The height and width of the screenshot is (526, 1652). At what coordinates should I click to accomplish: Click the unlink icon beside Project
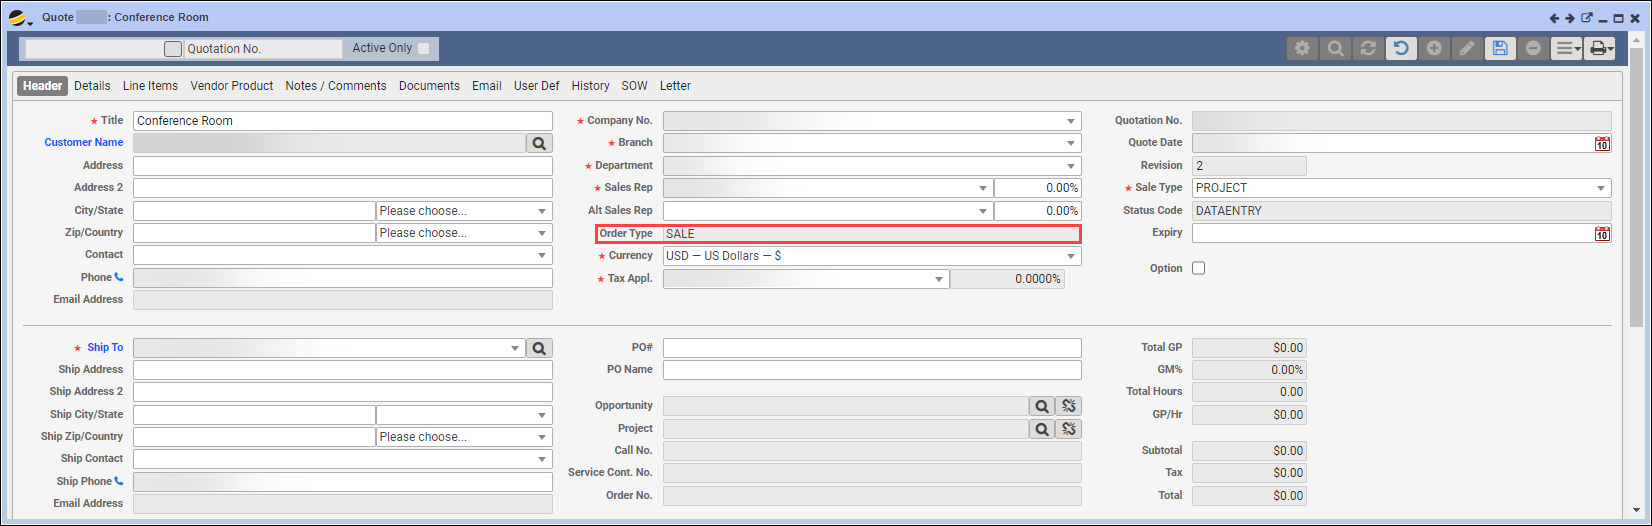[x=1069, y=429]
